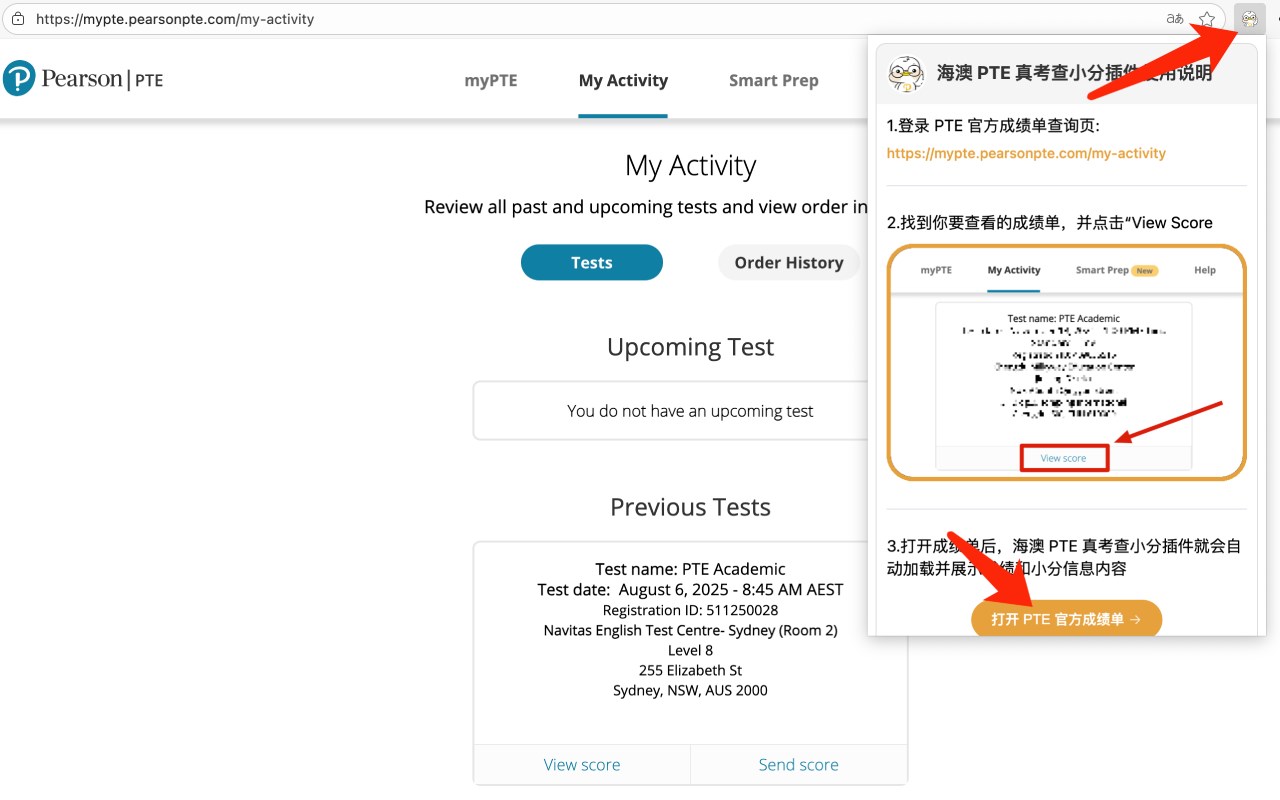Click the test date August 6, 2025 line

point(690,590)
